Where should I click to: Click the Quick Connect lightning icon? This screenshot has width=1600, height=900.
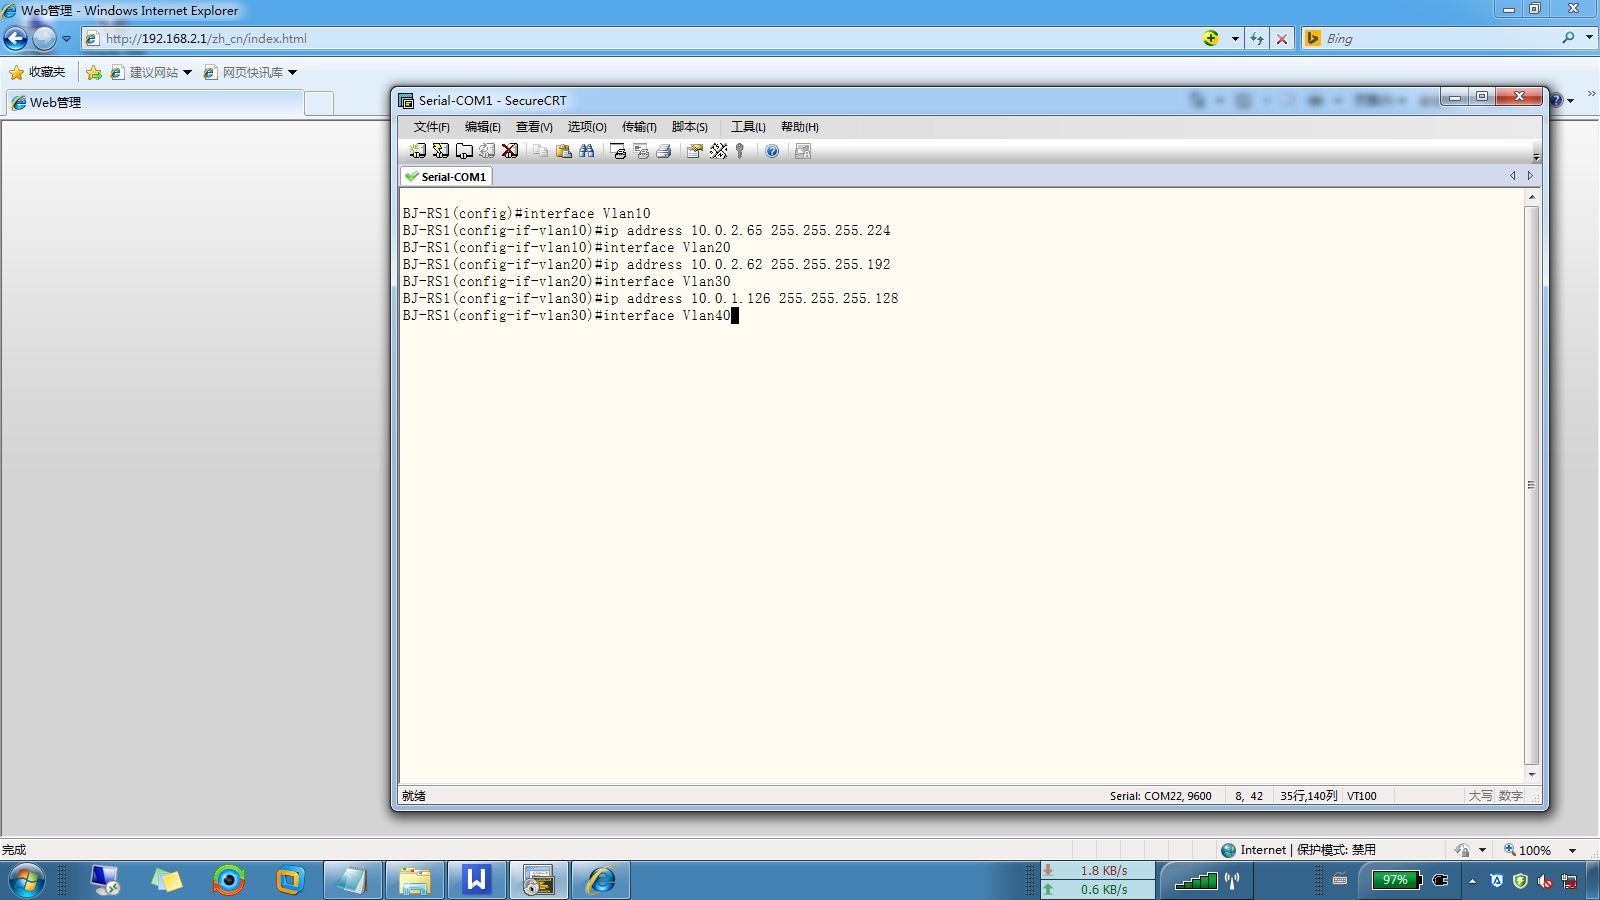coord(440,151)
